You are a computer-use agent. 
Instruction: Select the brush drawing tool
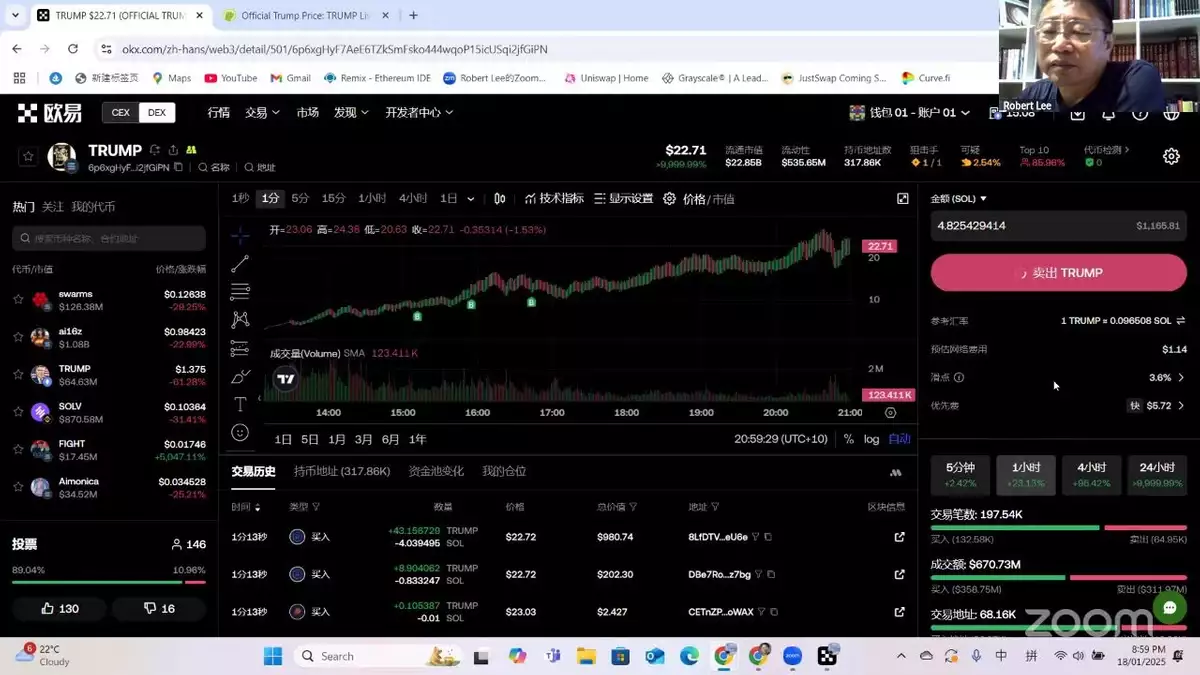tap(240, 376)
